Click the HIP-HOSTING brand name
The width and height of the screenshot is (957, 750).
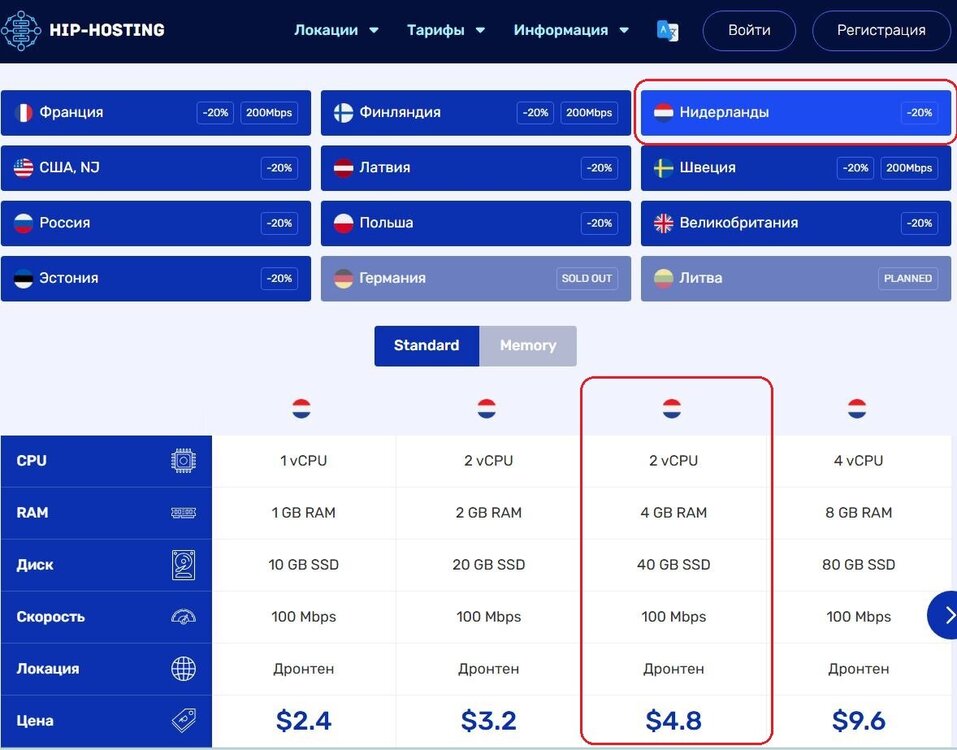click(x=107, y=31)
